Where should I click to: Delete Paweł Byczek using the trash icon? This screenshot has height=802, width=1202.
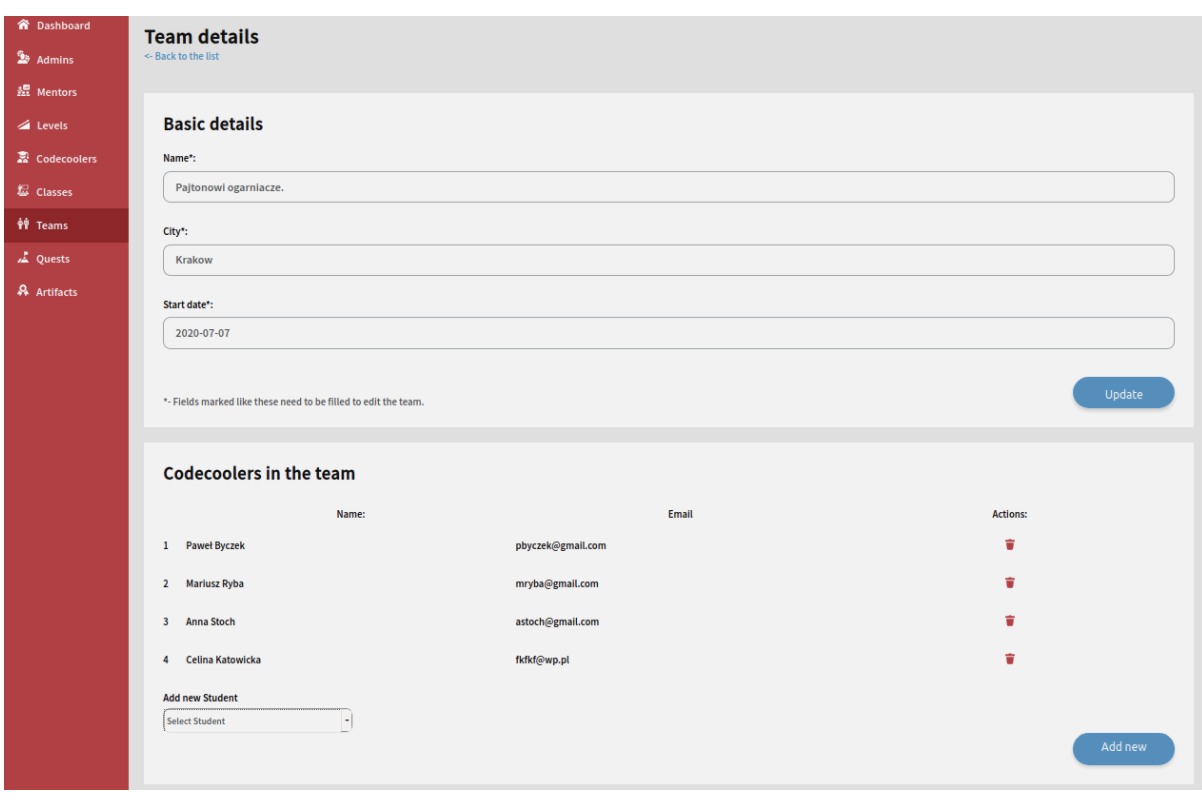click(x=1009, y=545)
